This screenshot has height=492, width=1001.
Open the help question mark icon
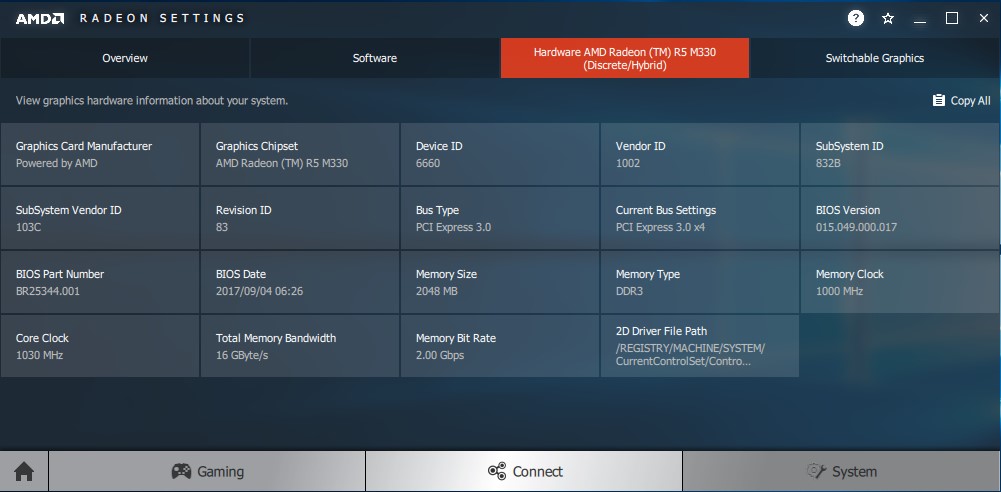click(x=855, y=19)
